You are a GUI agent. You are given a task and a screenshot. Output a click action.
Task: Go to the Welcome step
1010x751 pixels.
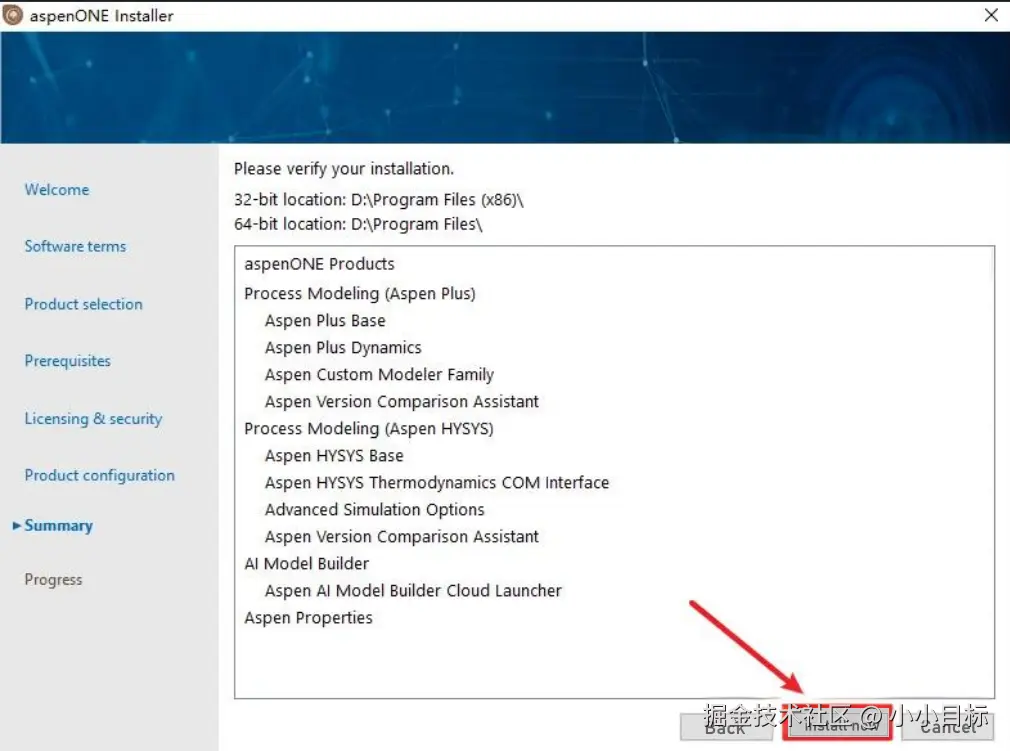tap(57, 189)
